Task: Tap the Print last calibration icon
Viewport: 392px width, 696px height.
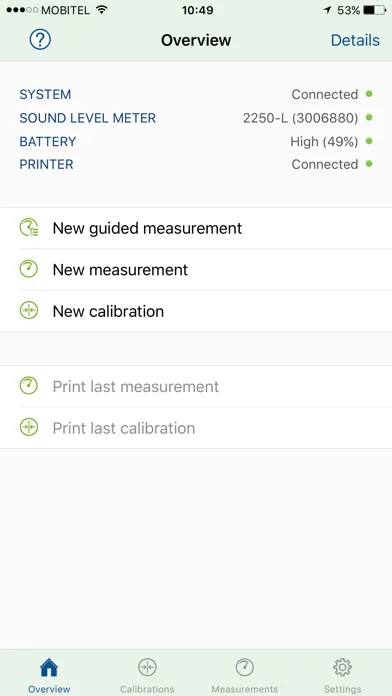Action: [x=29, y=427]
